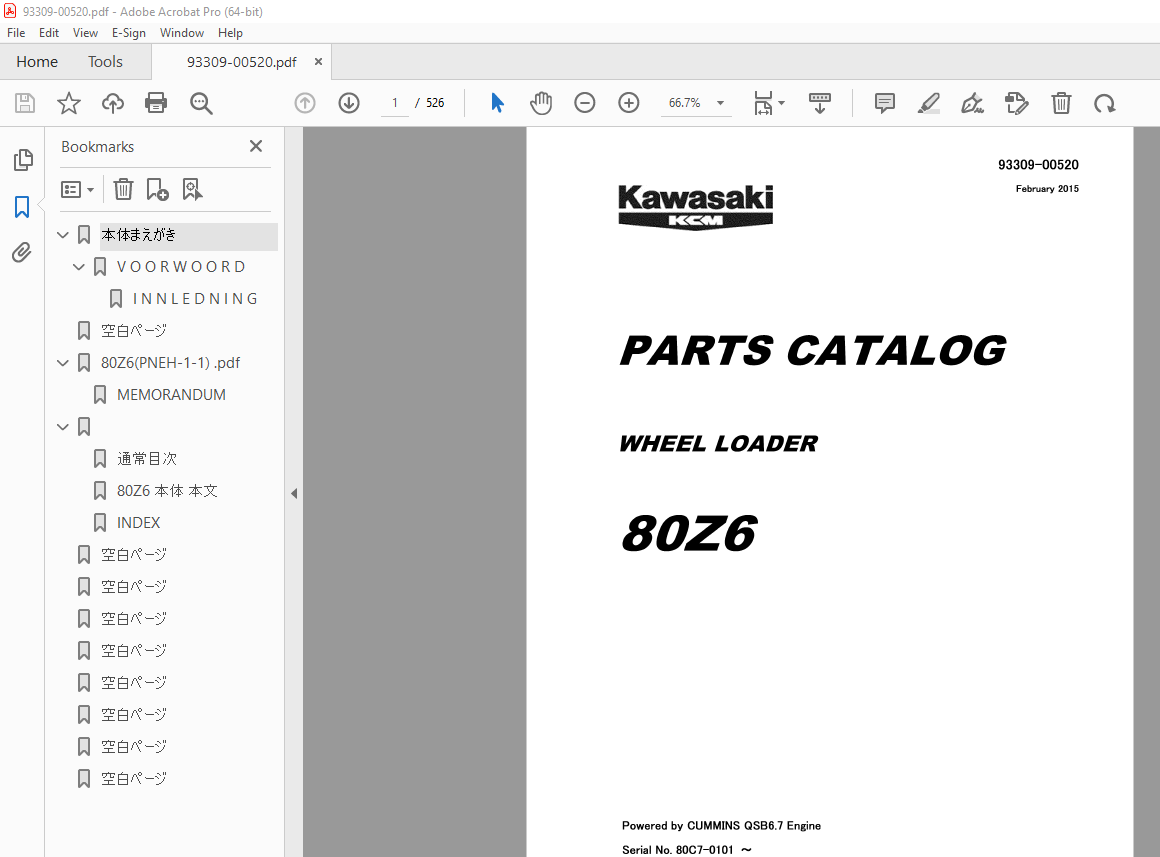Open the Sign document pen tool
The width and height of the screenshot is (1160, 857).
tap(972, 103)
